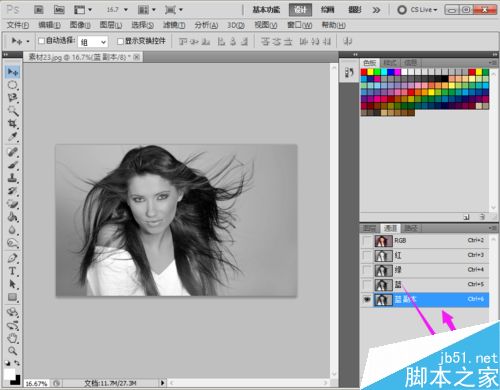Select the Eyedropper tool
Screen dimensions: 500x390
(13, 136)
